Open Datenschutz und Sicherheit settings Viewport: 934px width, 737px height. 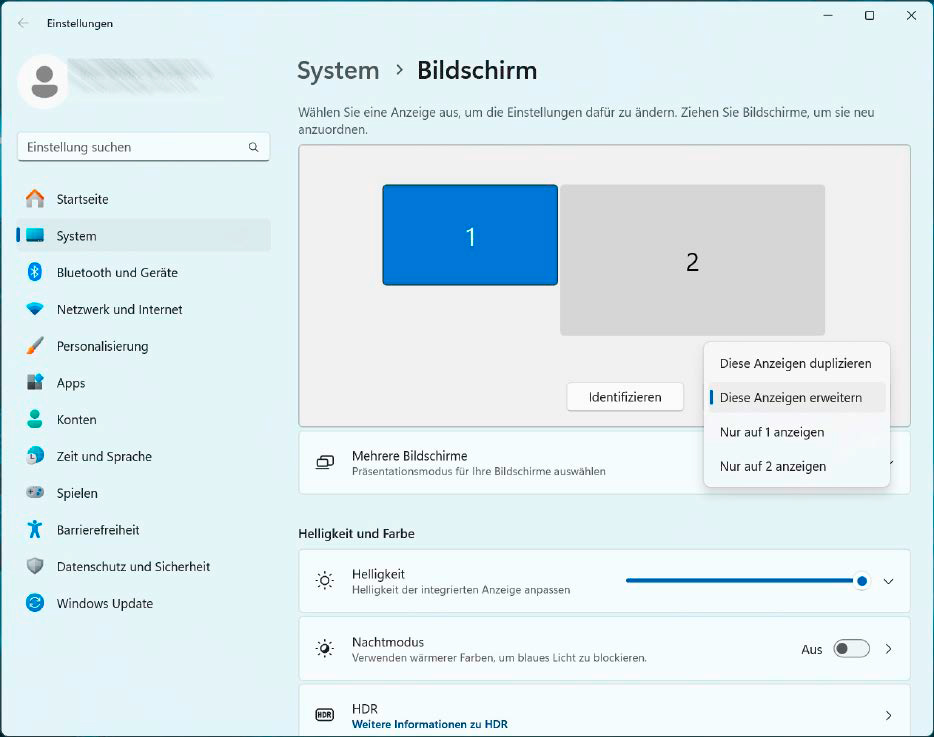pos(135,566)
